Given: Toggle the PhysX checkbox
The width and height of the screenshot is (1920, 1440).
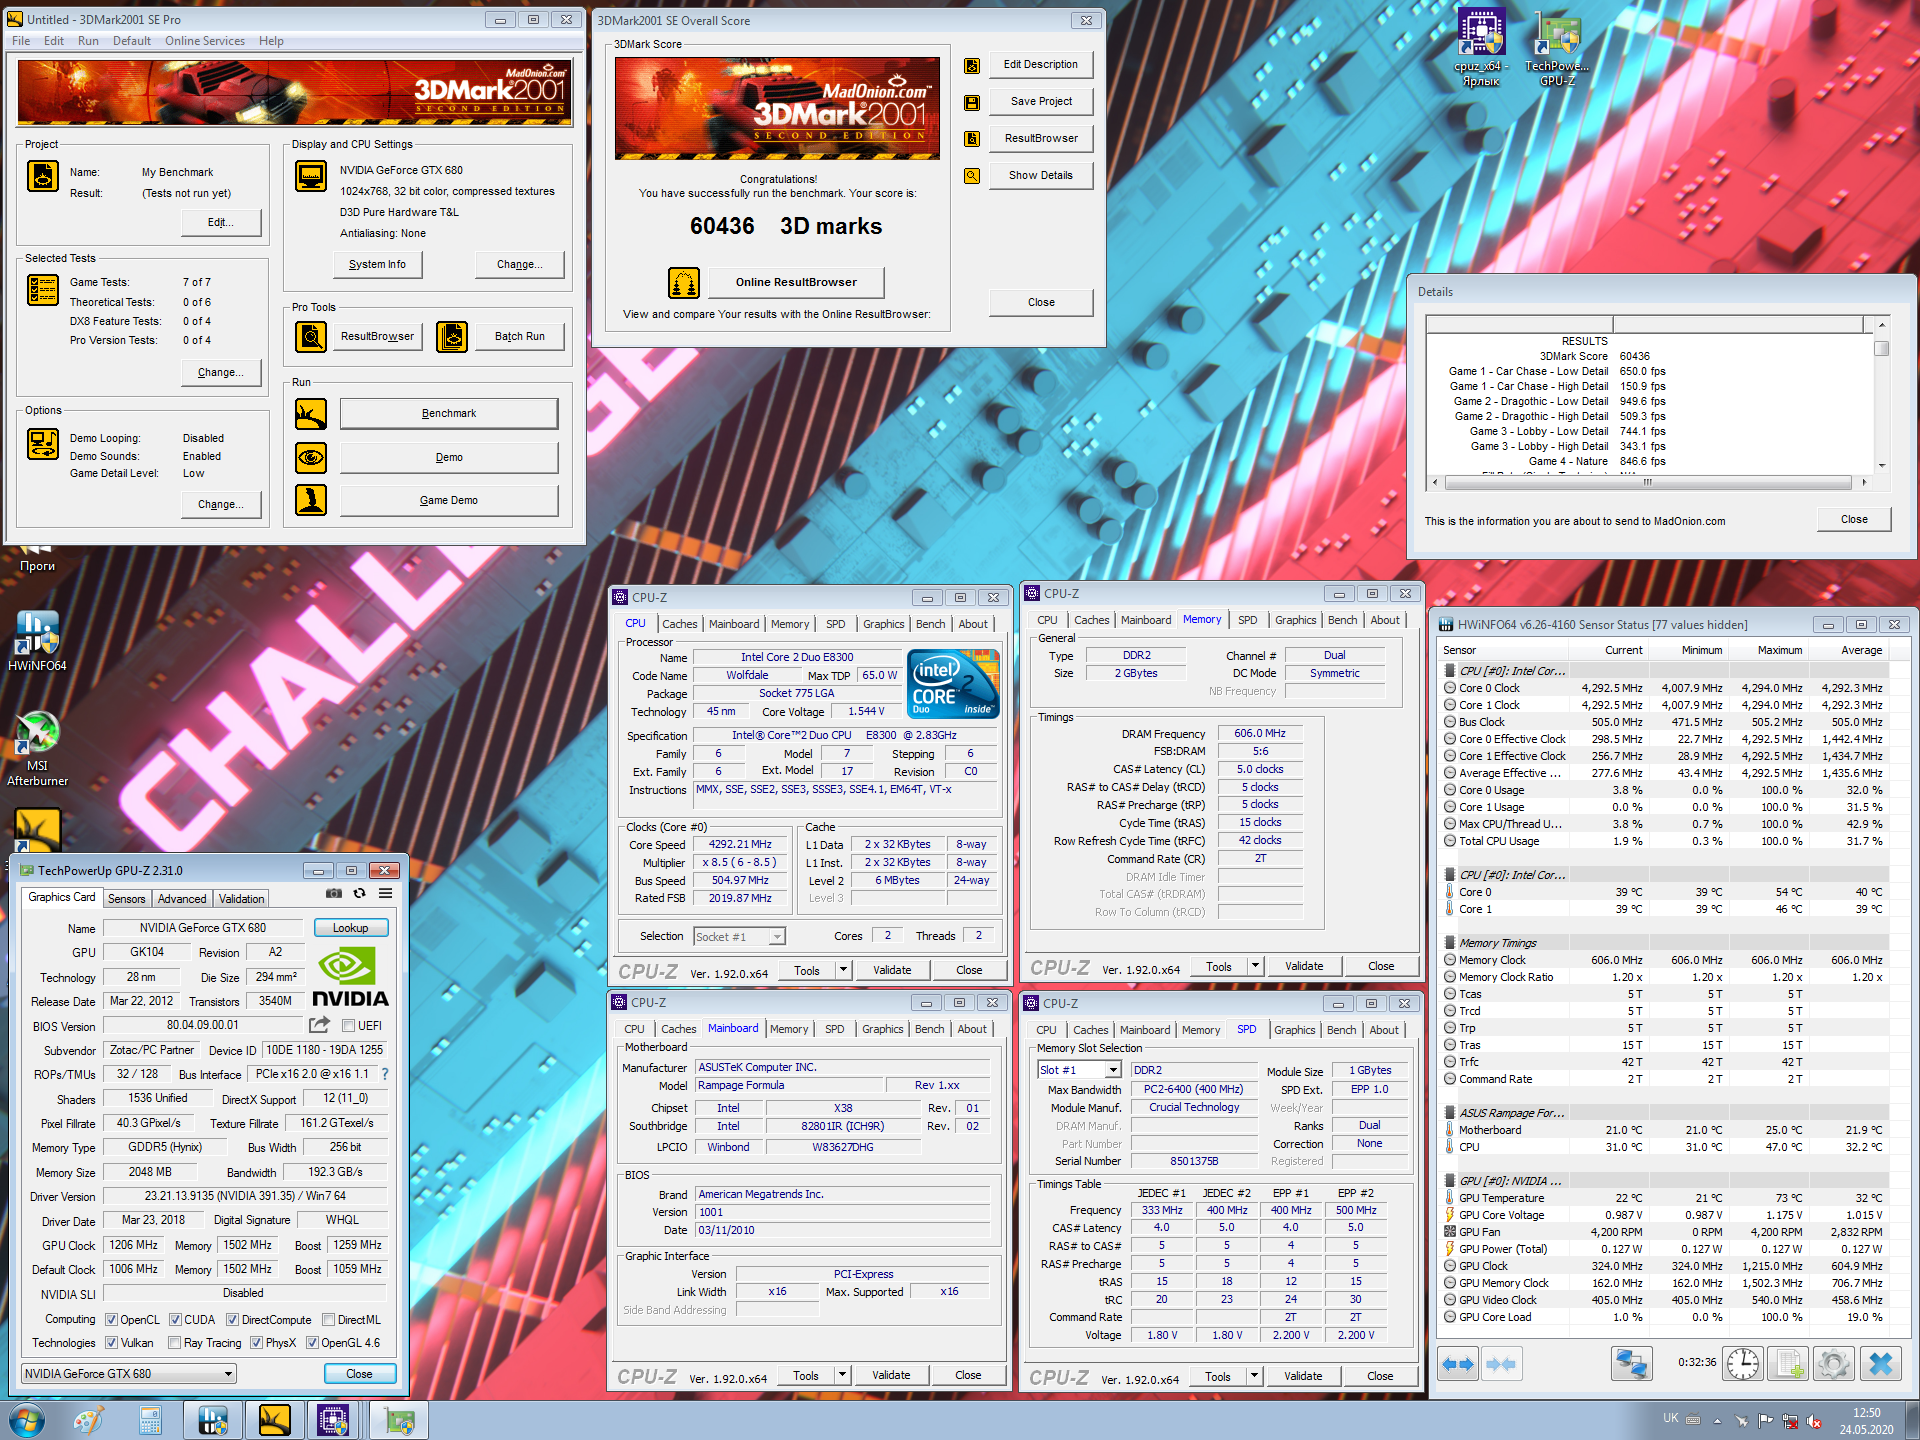Looking at the screenshot, I should [256, 1343].
